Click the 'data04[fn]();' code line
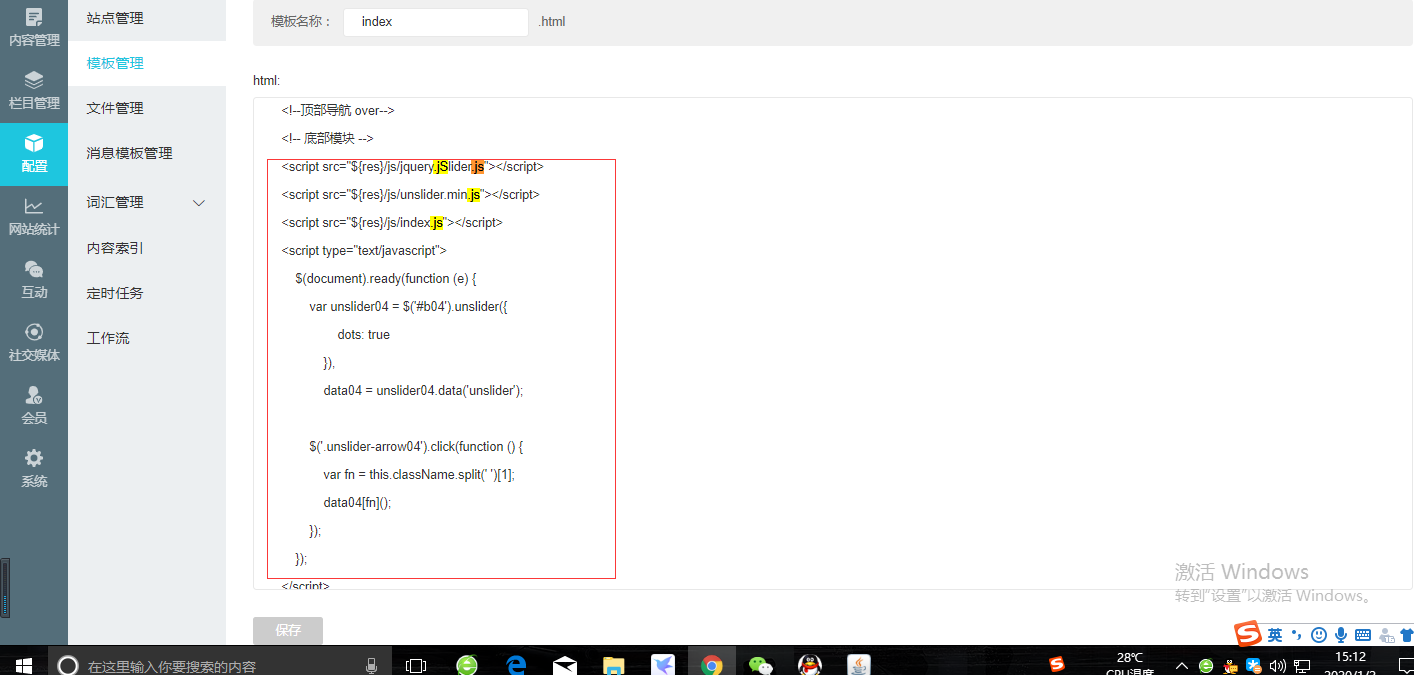The image size is (1414, 675). [357, 503]
